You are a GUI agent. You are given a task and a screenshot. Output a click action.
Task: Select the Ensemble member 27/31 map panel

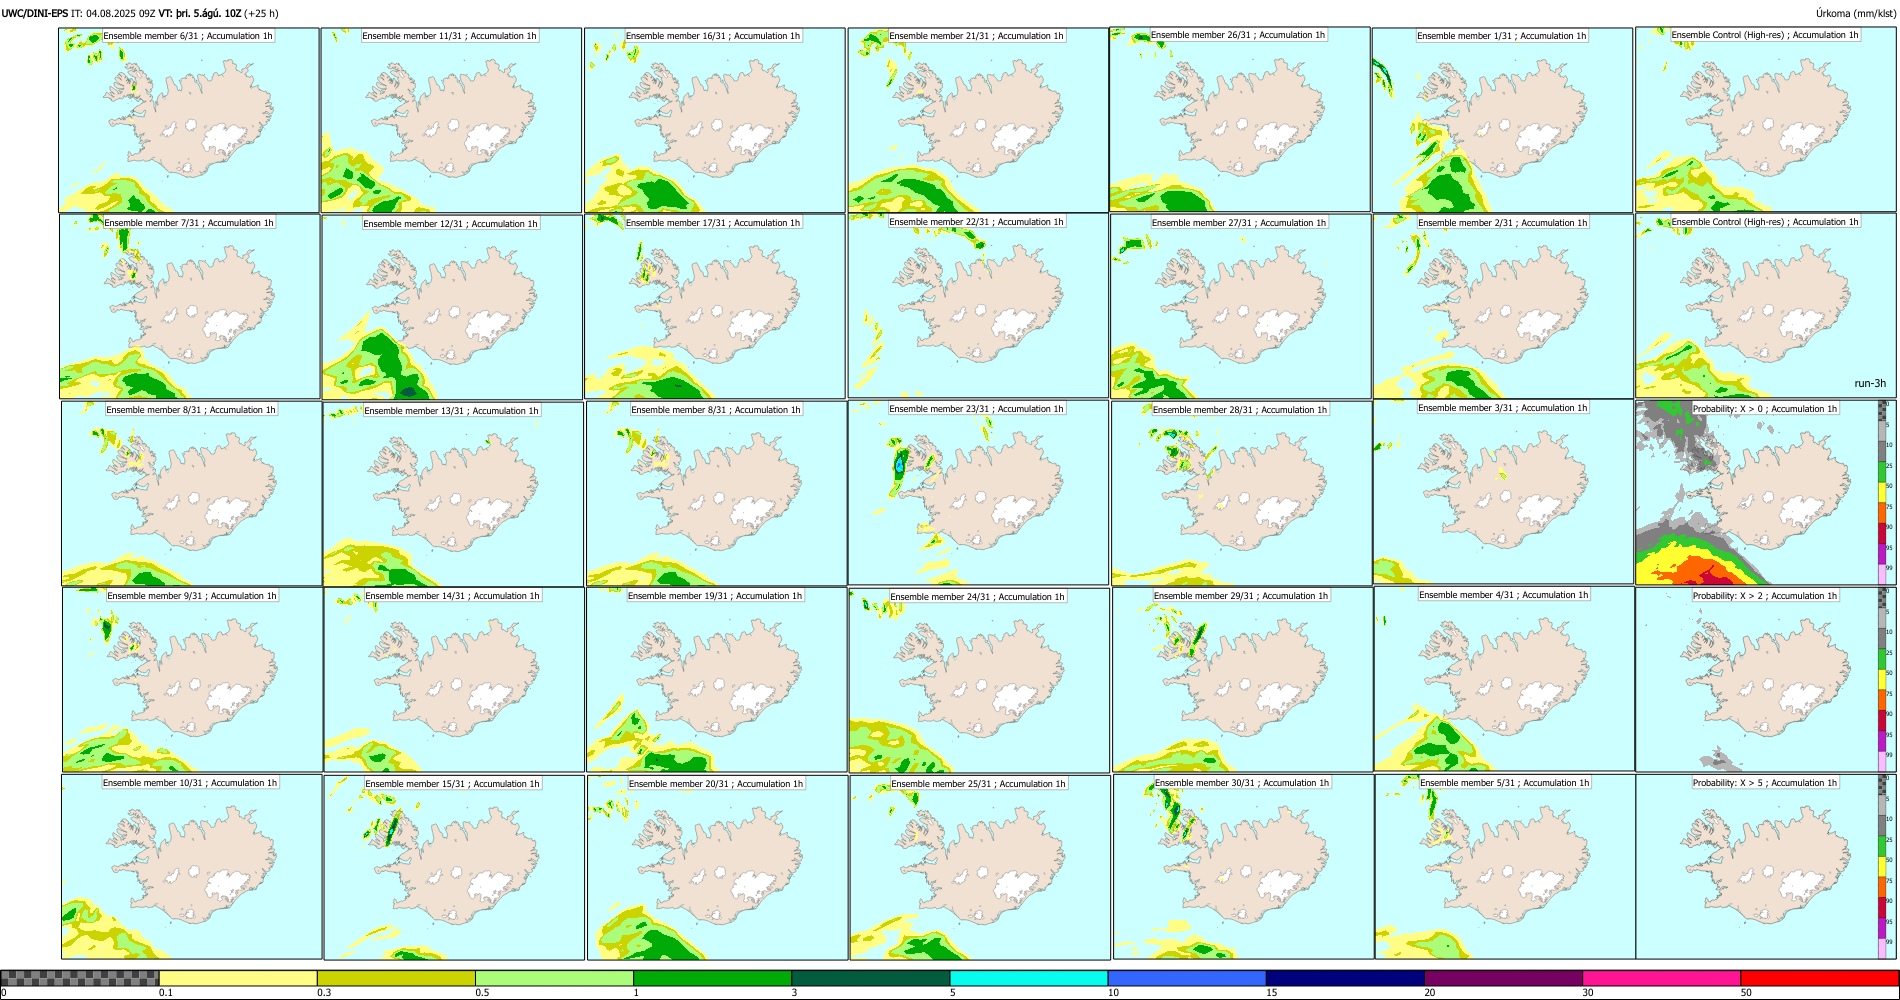click(x=1241, y=307)
